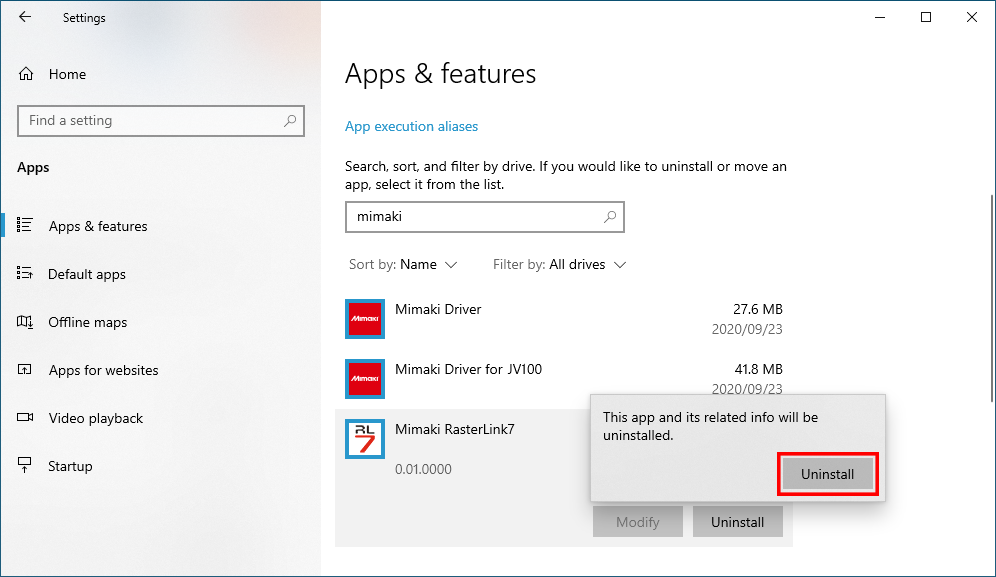
Task: Click the Mimaki Driver for JV100 icon
Action: (x=365, y=379)
